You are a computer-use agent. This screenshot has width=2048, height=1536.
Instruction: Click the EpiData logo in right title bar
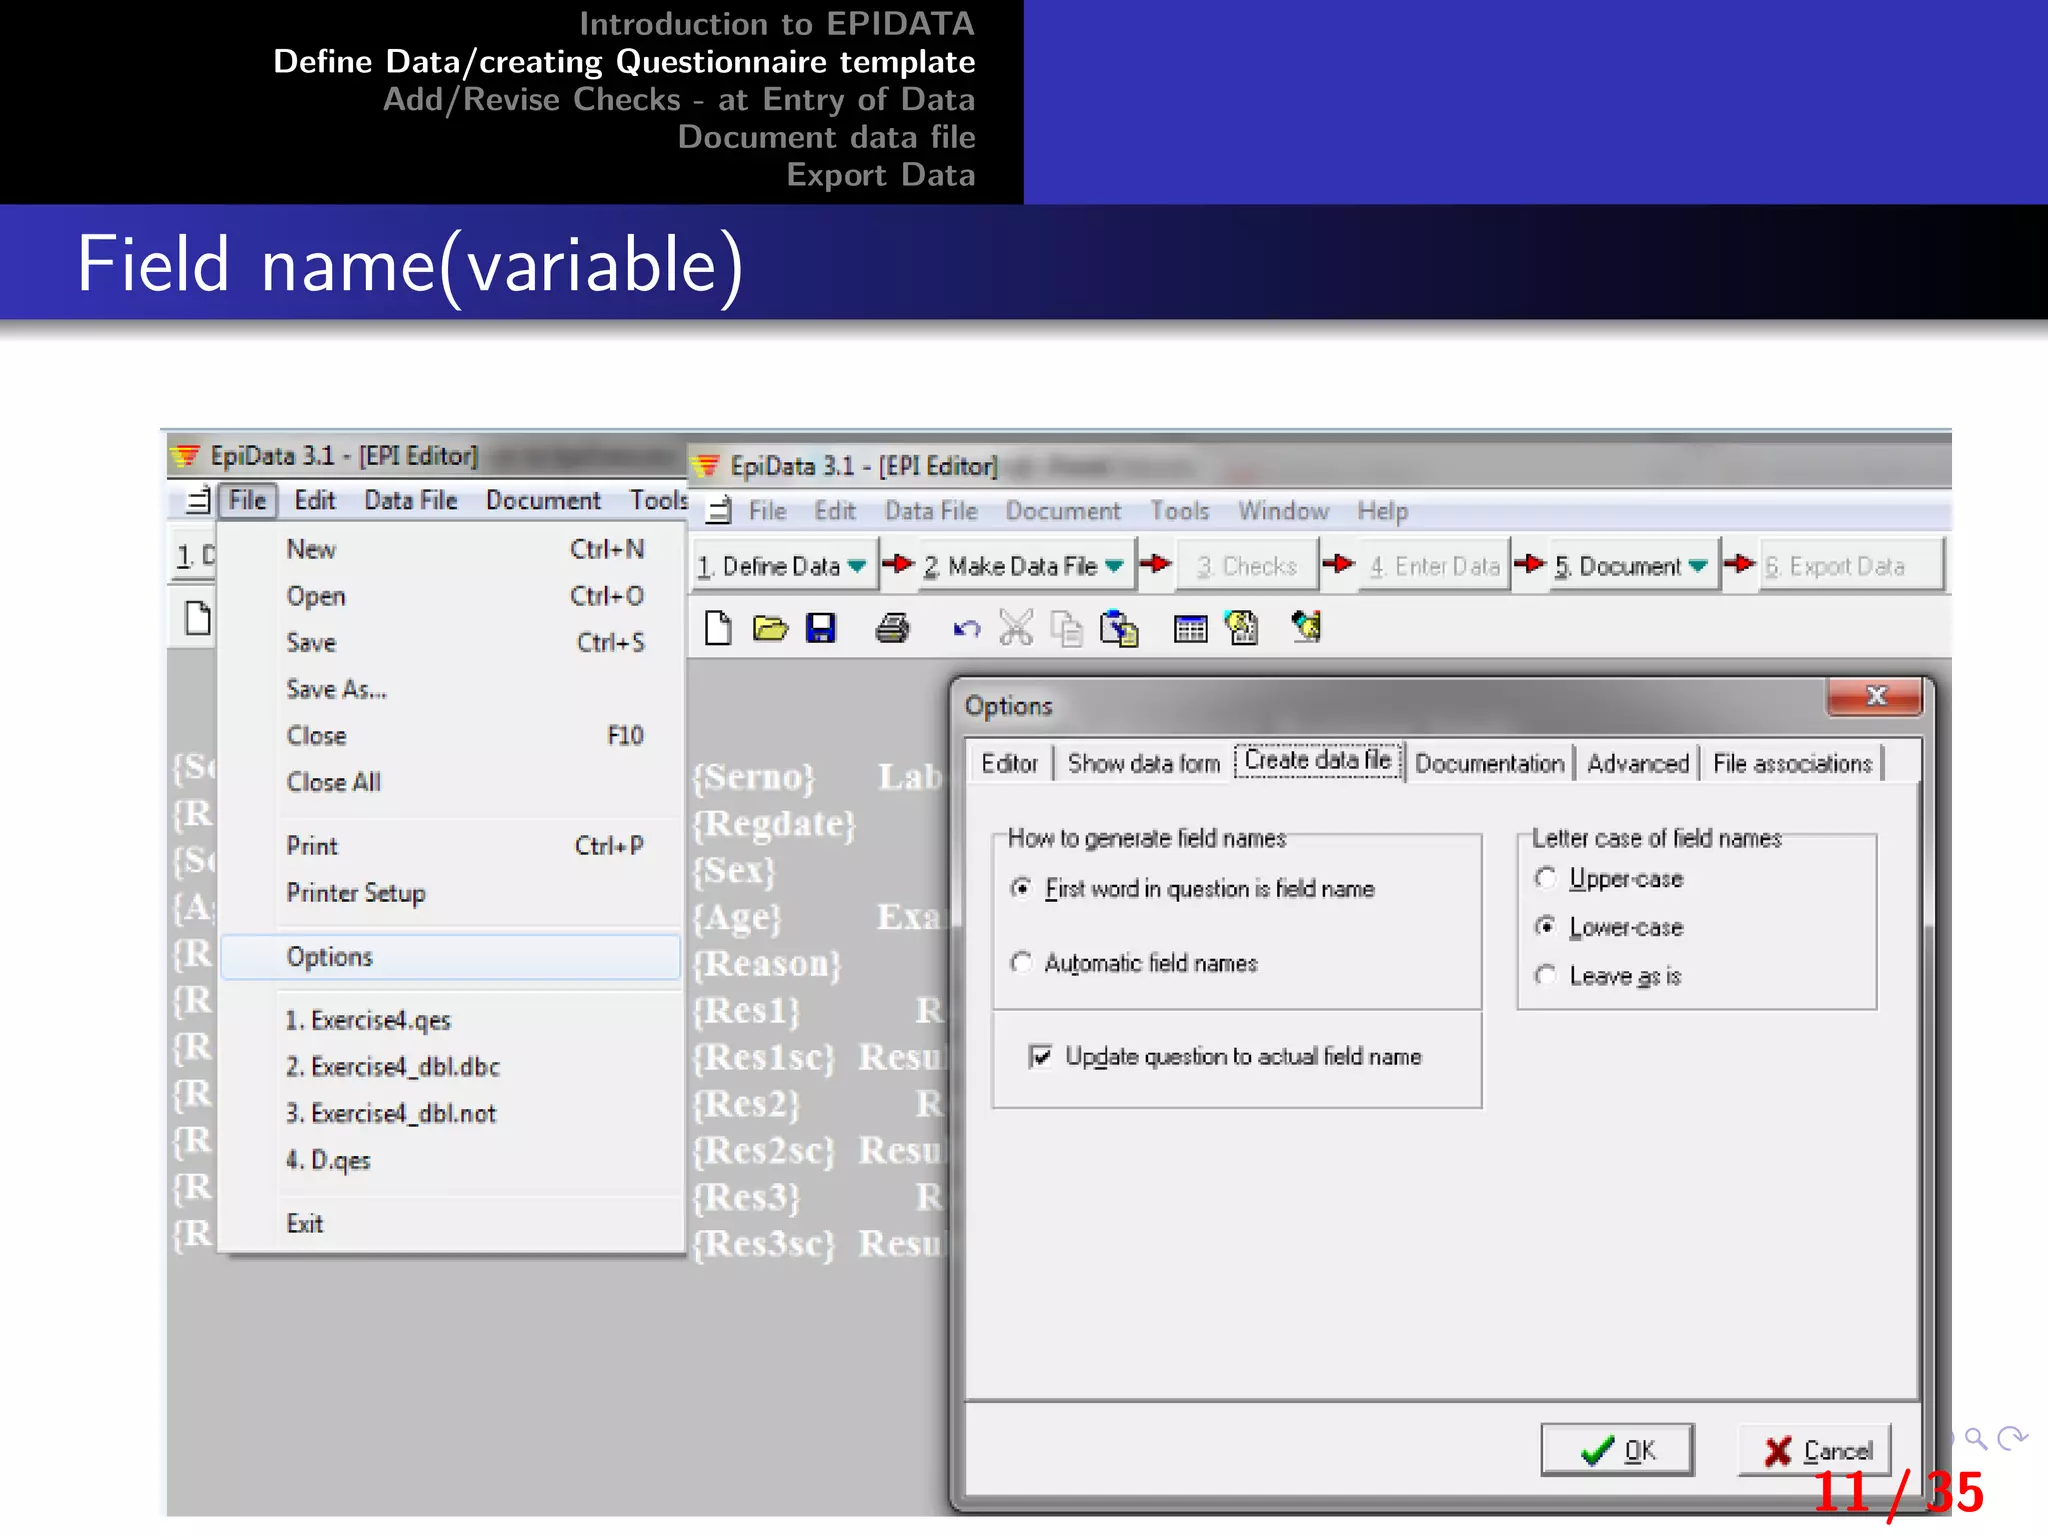[706, 466]
